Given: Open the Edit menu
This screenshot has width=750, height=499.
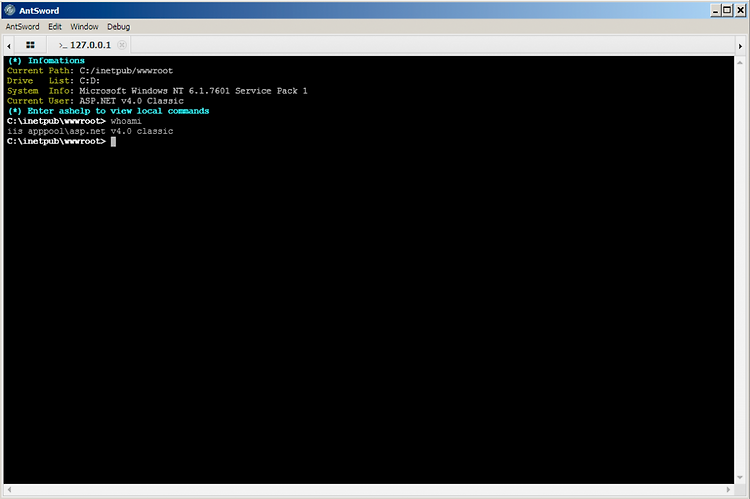Looking at the screenshot, I should 55,27.
